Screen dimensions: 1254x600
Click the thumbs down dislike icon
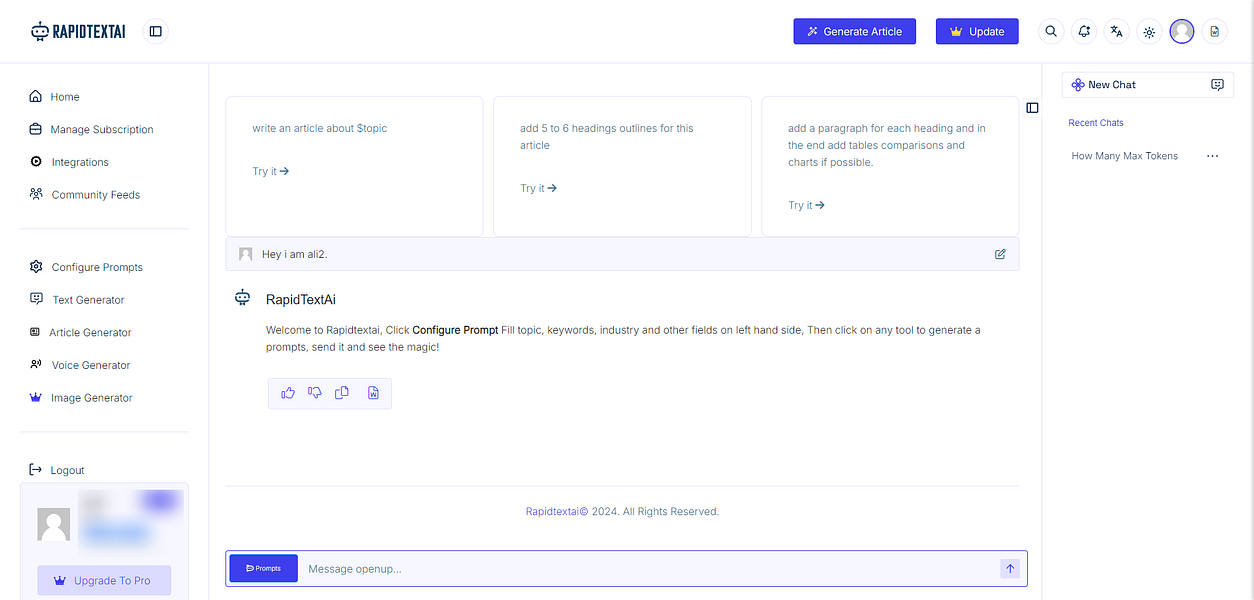[315, 393]
